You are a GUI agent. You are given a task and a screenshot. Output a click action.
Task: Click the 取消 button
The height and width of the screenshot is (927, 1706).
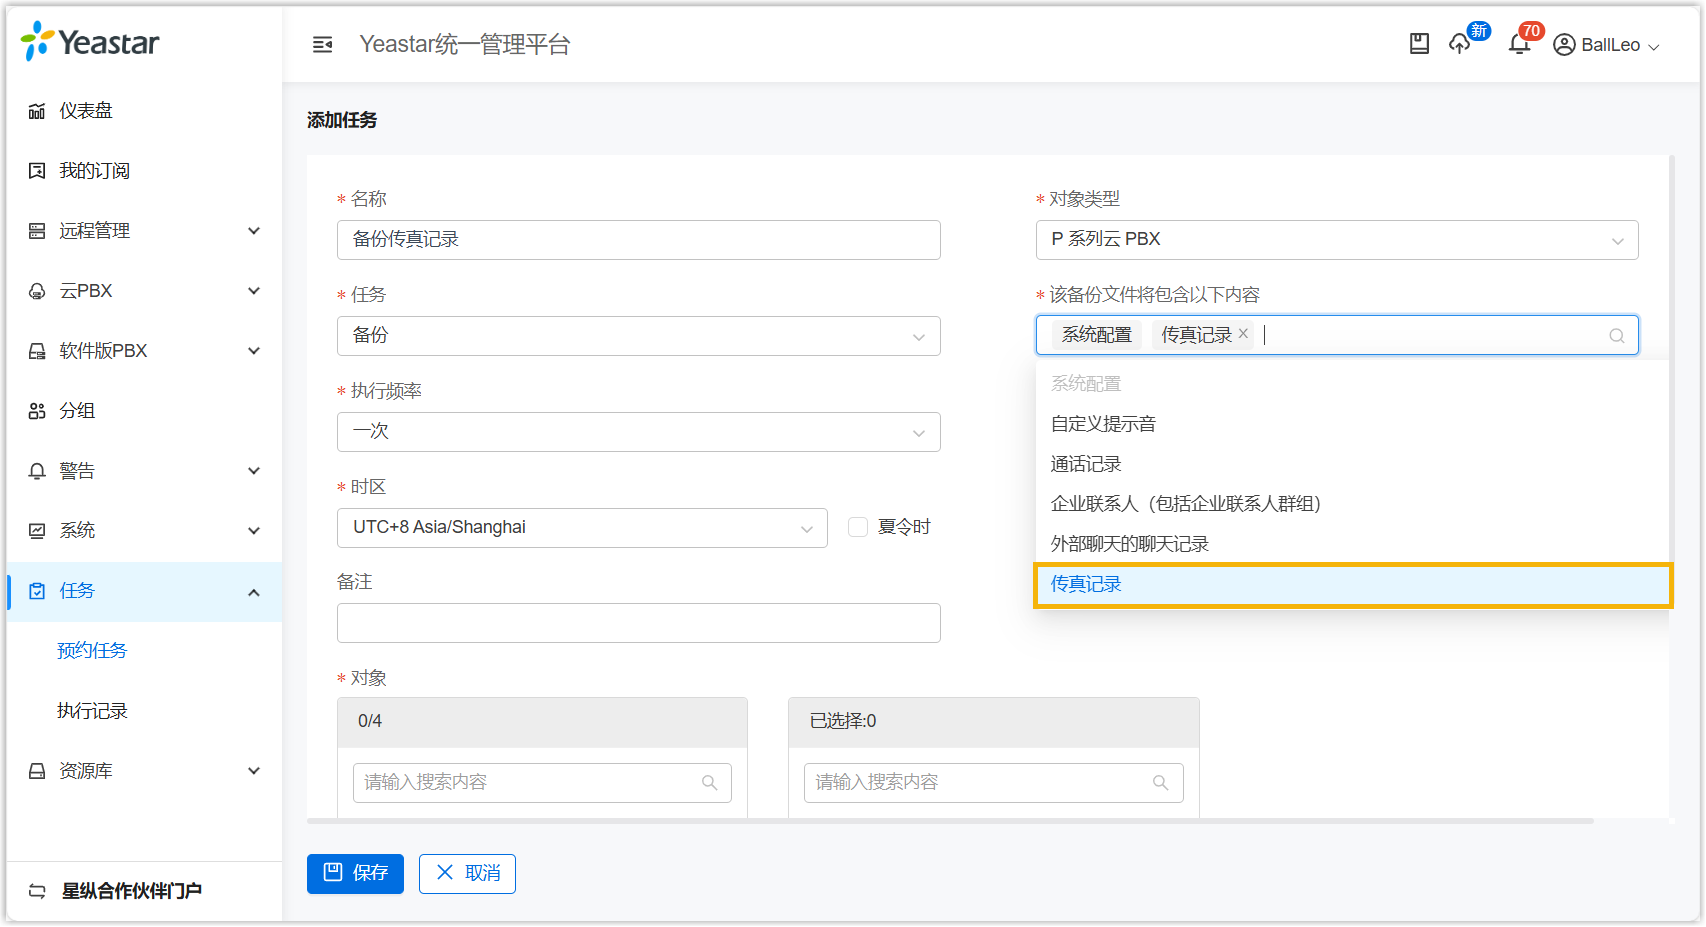[467, 874]
